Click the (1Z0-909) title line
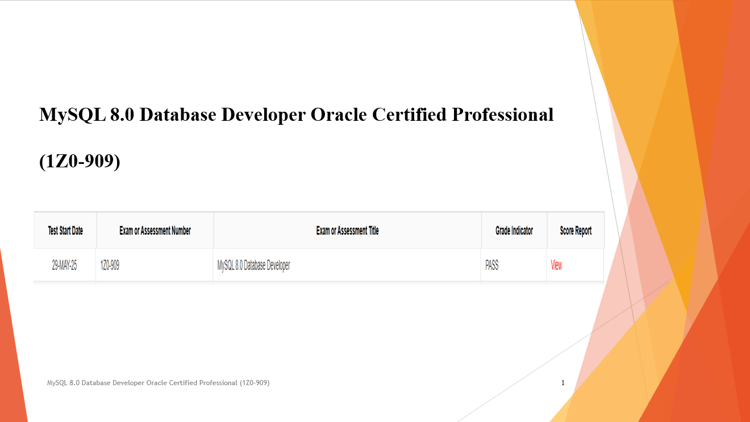This screenshot has height=422, width=750. click(x=79, y=161)
